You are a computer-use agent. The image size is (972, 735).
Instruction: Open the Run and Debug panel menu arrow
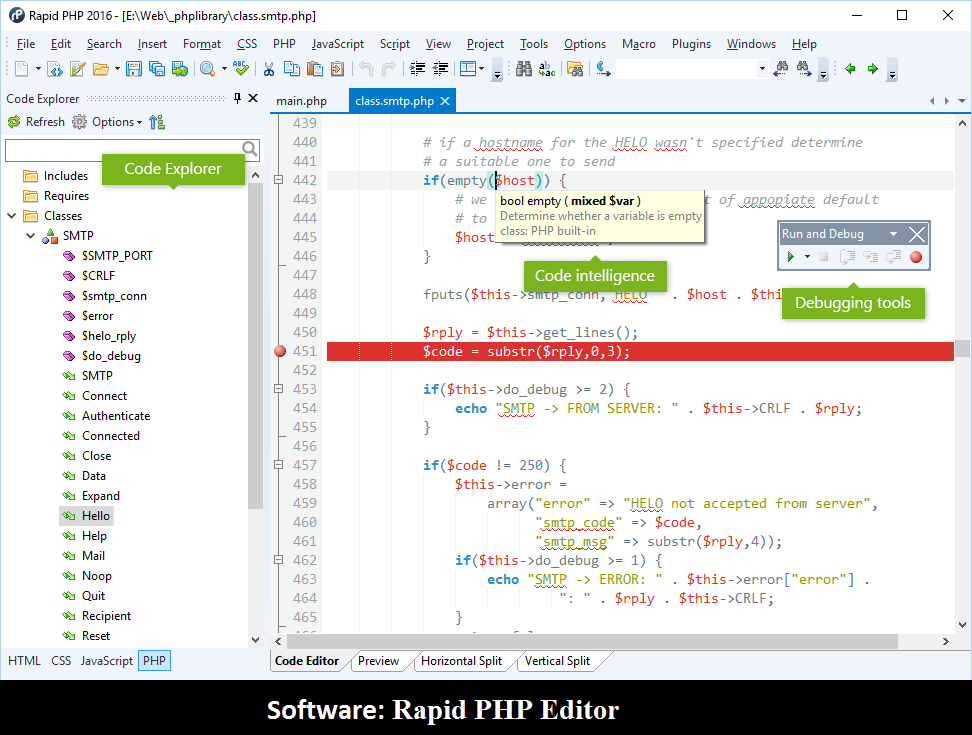(x=893, y=234)
